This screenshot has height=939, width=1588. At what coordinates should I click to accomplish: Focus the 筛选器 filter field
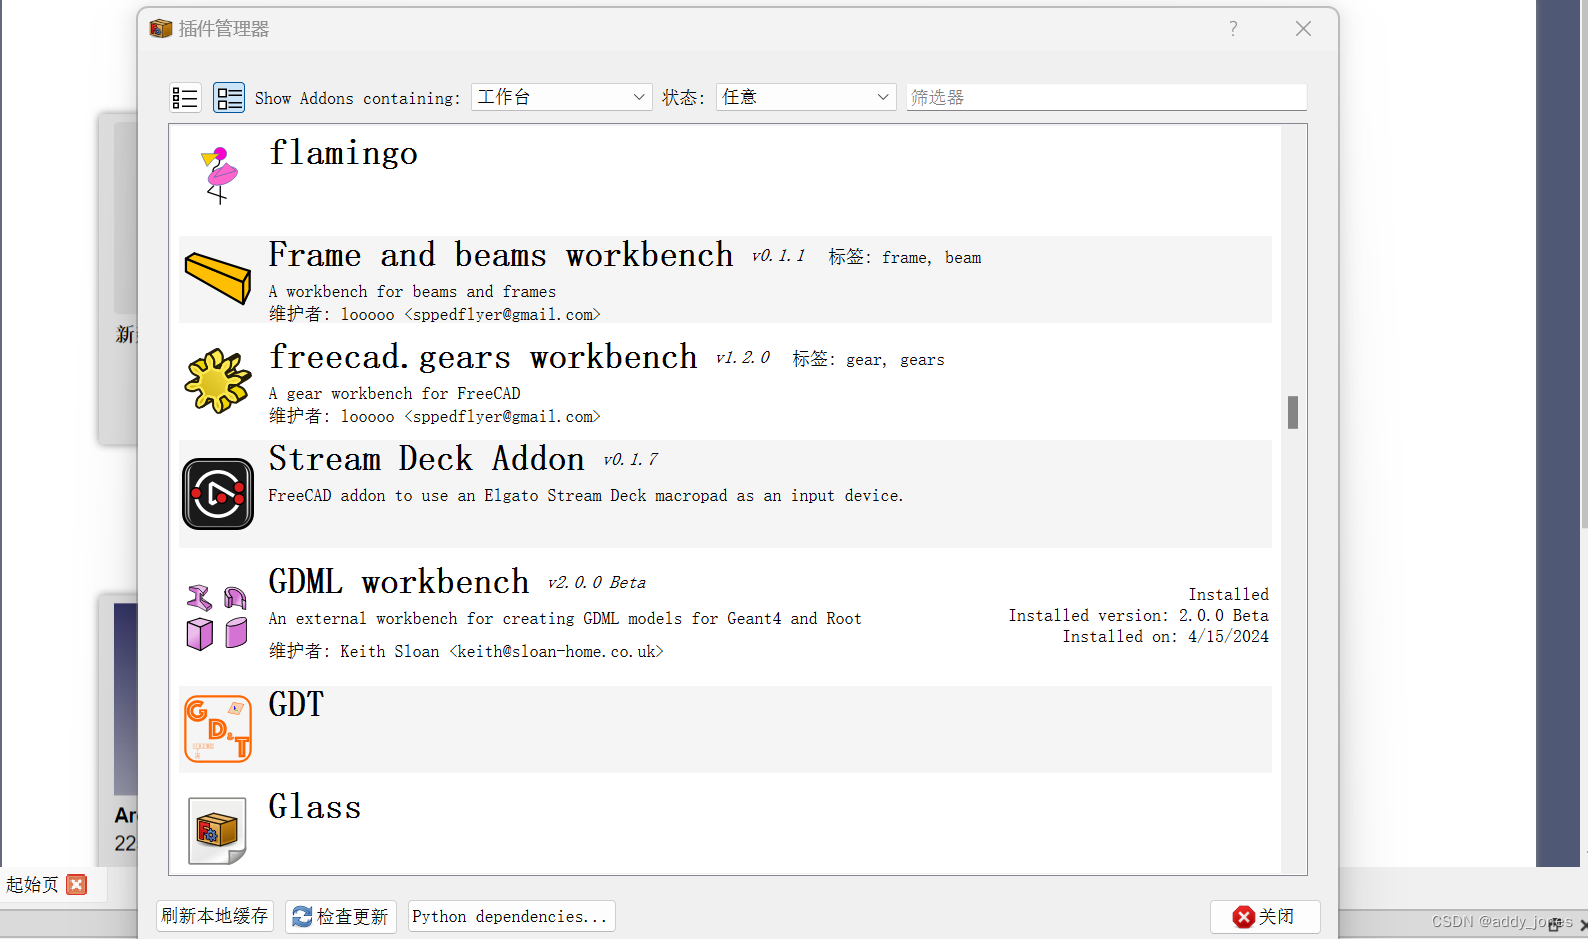tap(1106, 97)
